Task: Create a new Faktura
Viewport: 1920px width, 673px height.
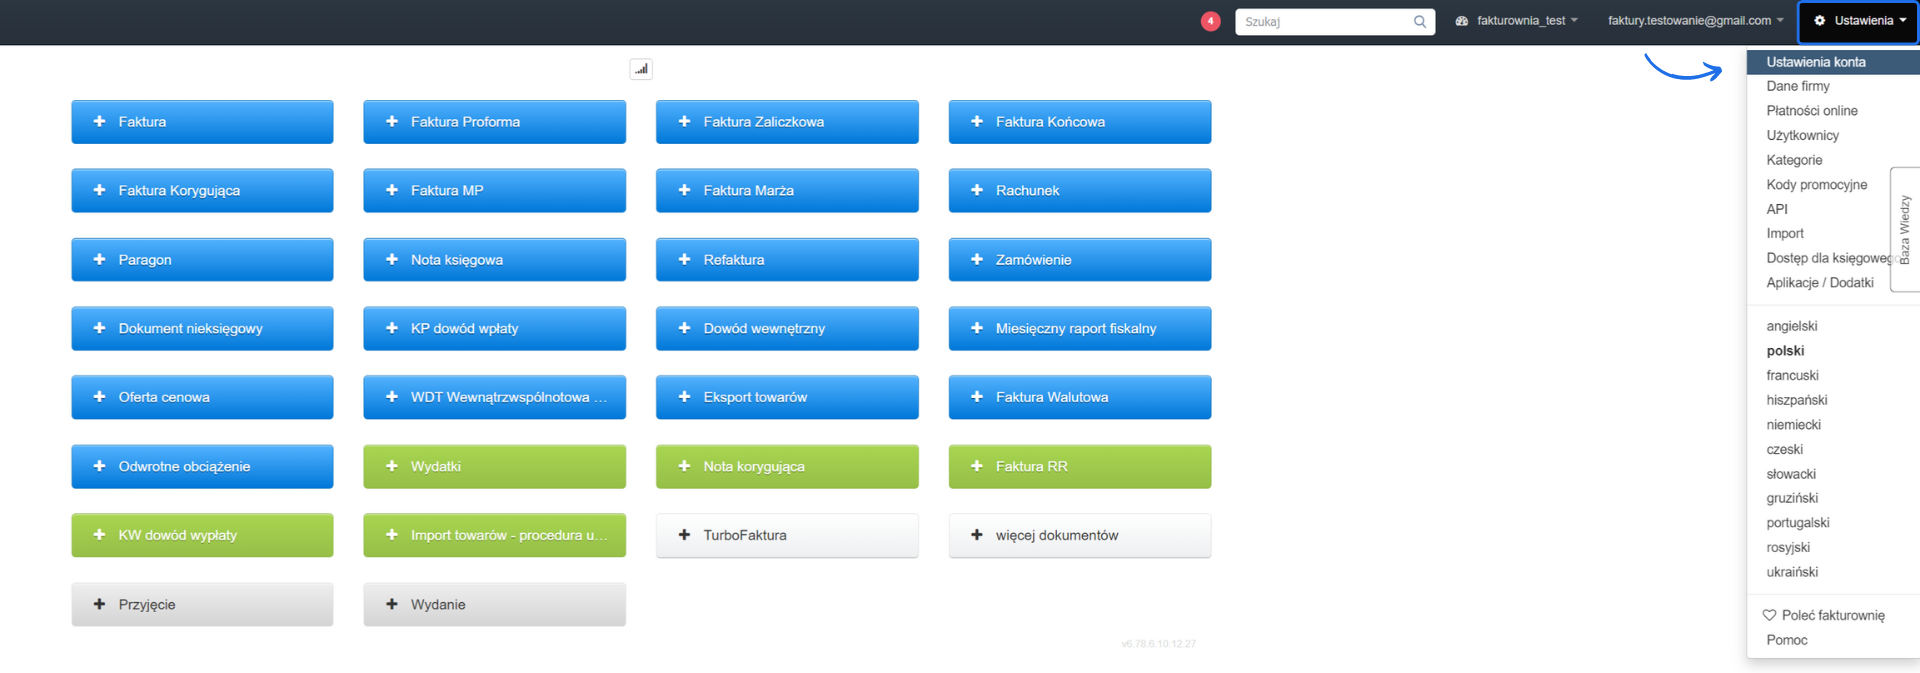Action: tap(202, 122)
